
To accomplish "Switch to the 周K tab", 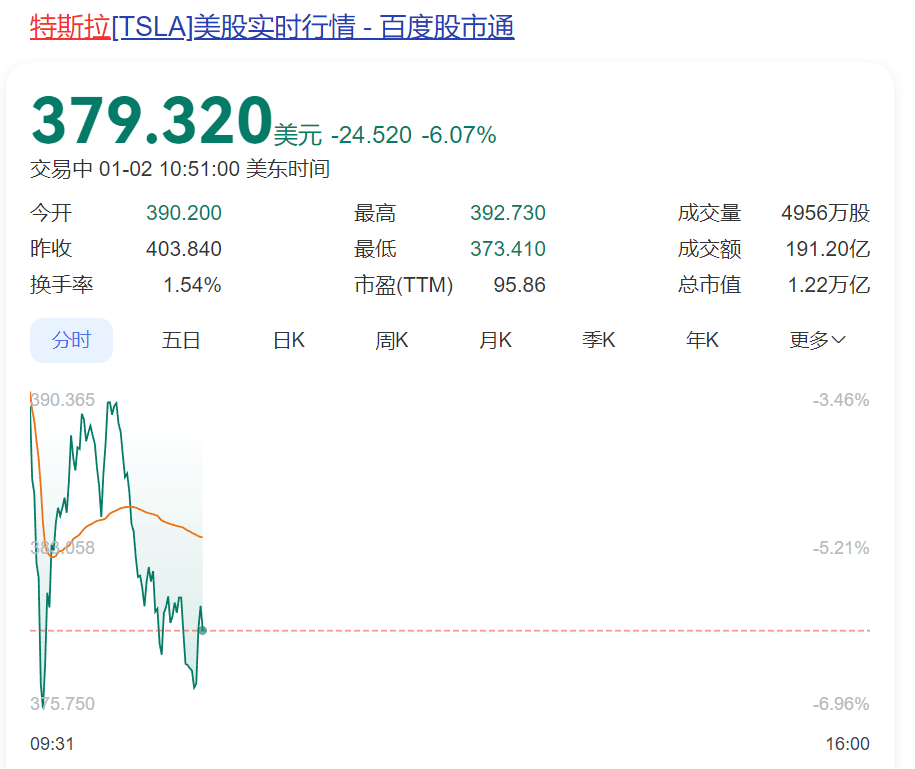I will click(x=391, y=340).
